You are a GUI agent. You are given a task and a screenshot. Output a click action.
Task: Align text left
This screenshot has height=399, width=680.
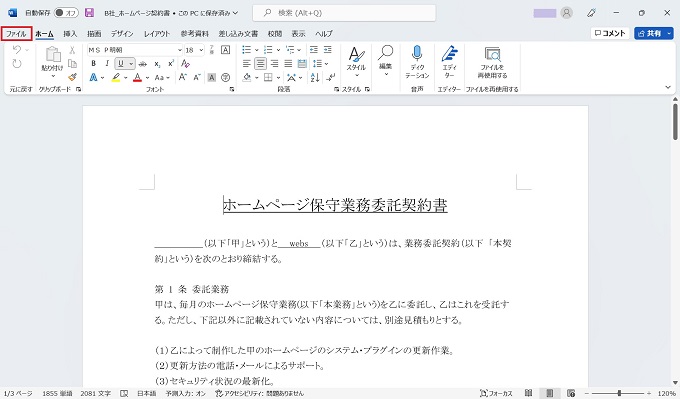(x=246, y=64)
